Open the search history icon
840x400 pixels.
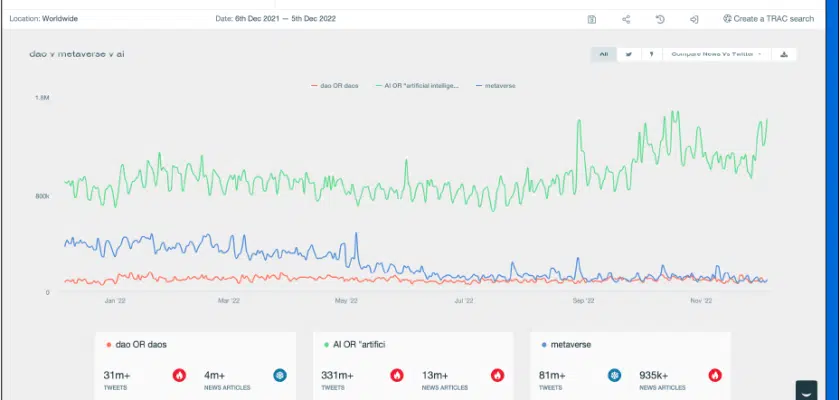coord(660,19)
